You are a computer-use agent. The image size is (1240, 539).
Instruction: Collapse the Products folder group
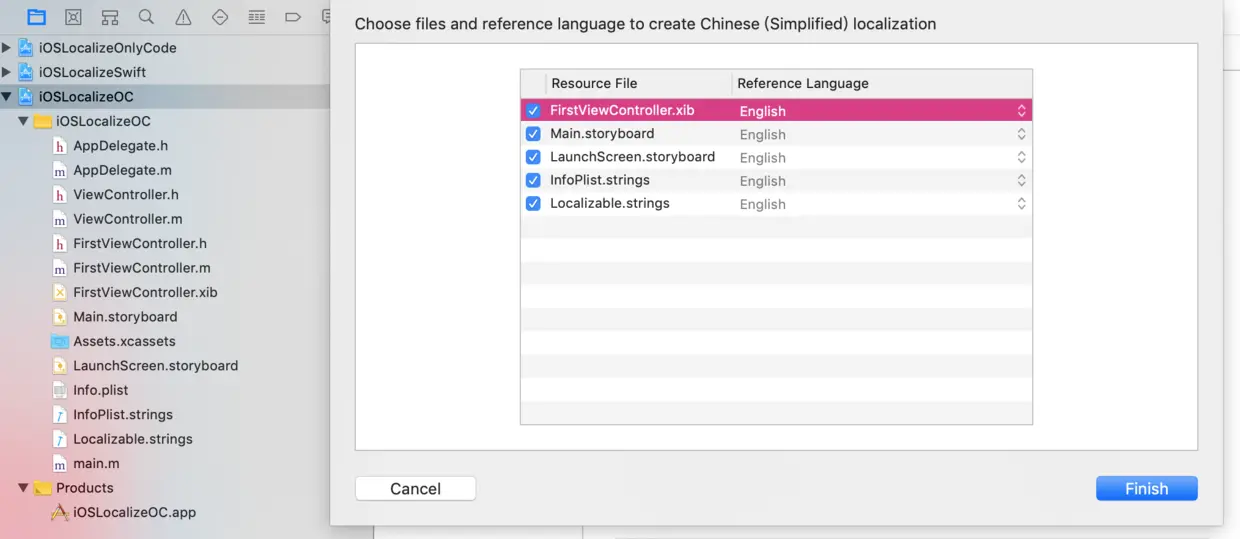click(23, 488)
